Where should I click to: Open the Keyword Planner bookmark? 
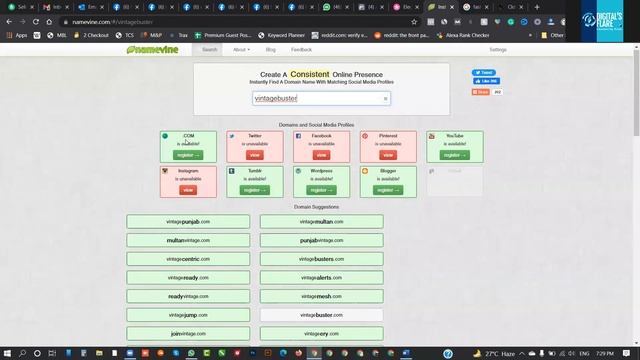coord(282,36)
